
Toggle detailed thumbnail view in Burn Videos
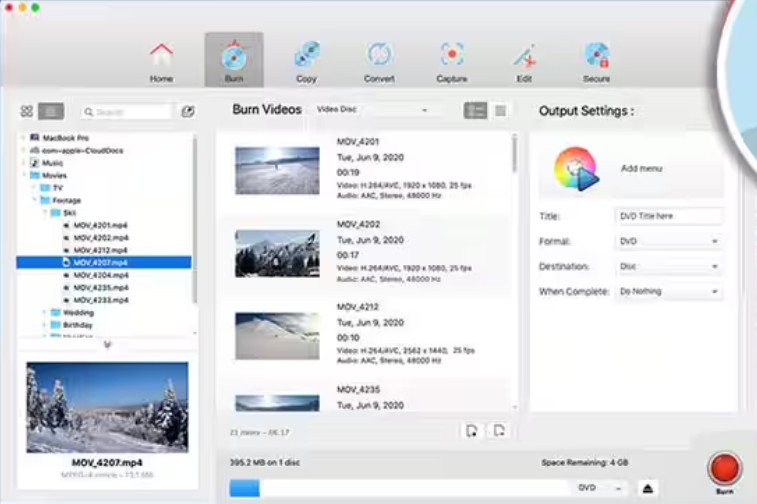(475, 111)
